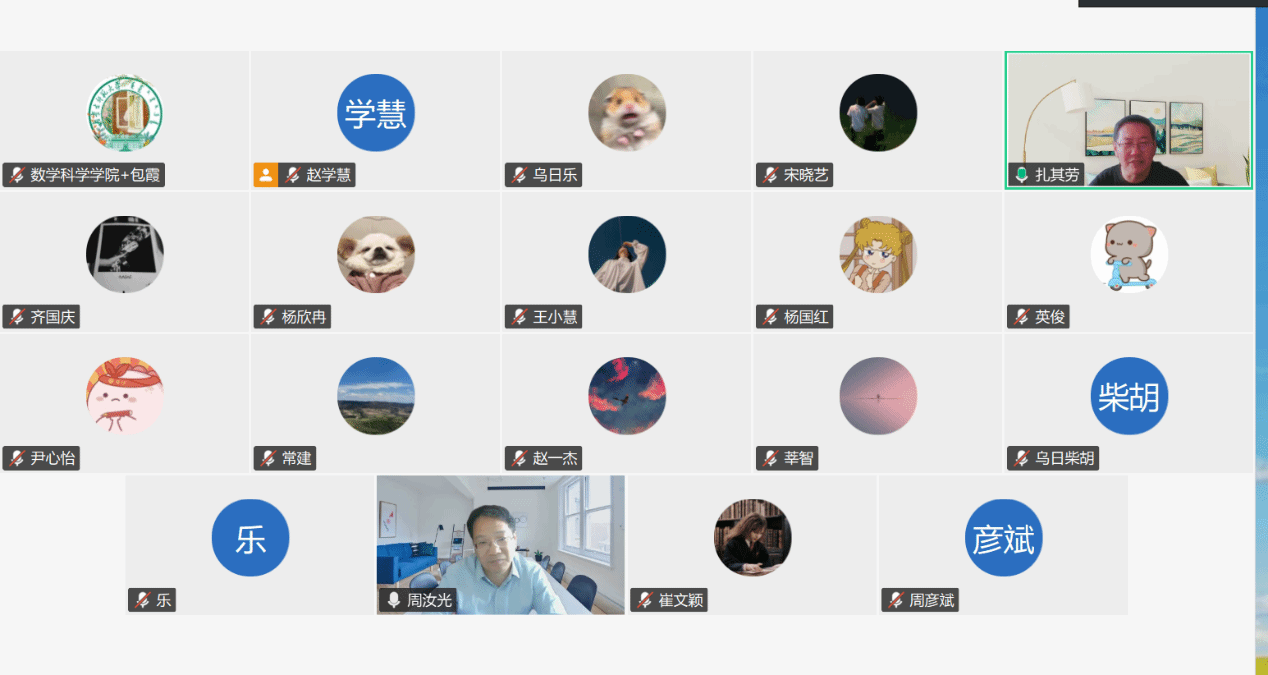Select the Sailor Moon avatar of 杨国红
1268x675 pixels.
878,254
